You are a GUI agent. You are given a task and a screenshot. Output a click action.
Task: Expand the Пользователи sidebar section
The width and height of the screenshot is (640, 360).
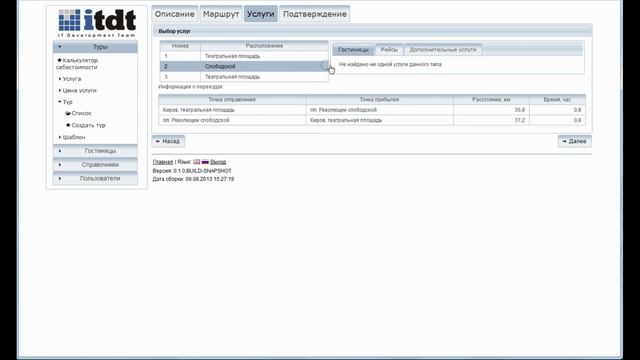click(x=95, y=178)
